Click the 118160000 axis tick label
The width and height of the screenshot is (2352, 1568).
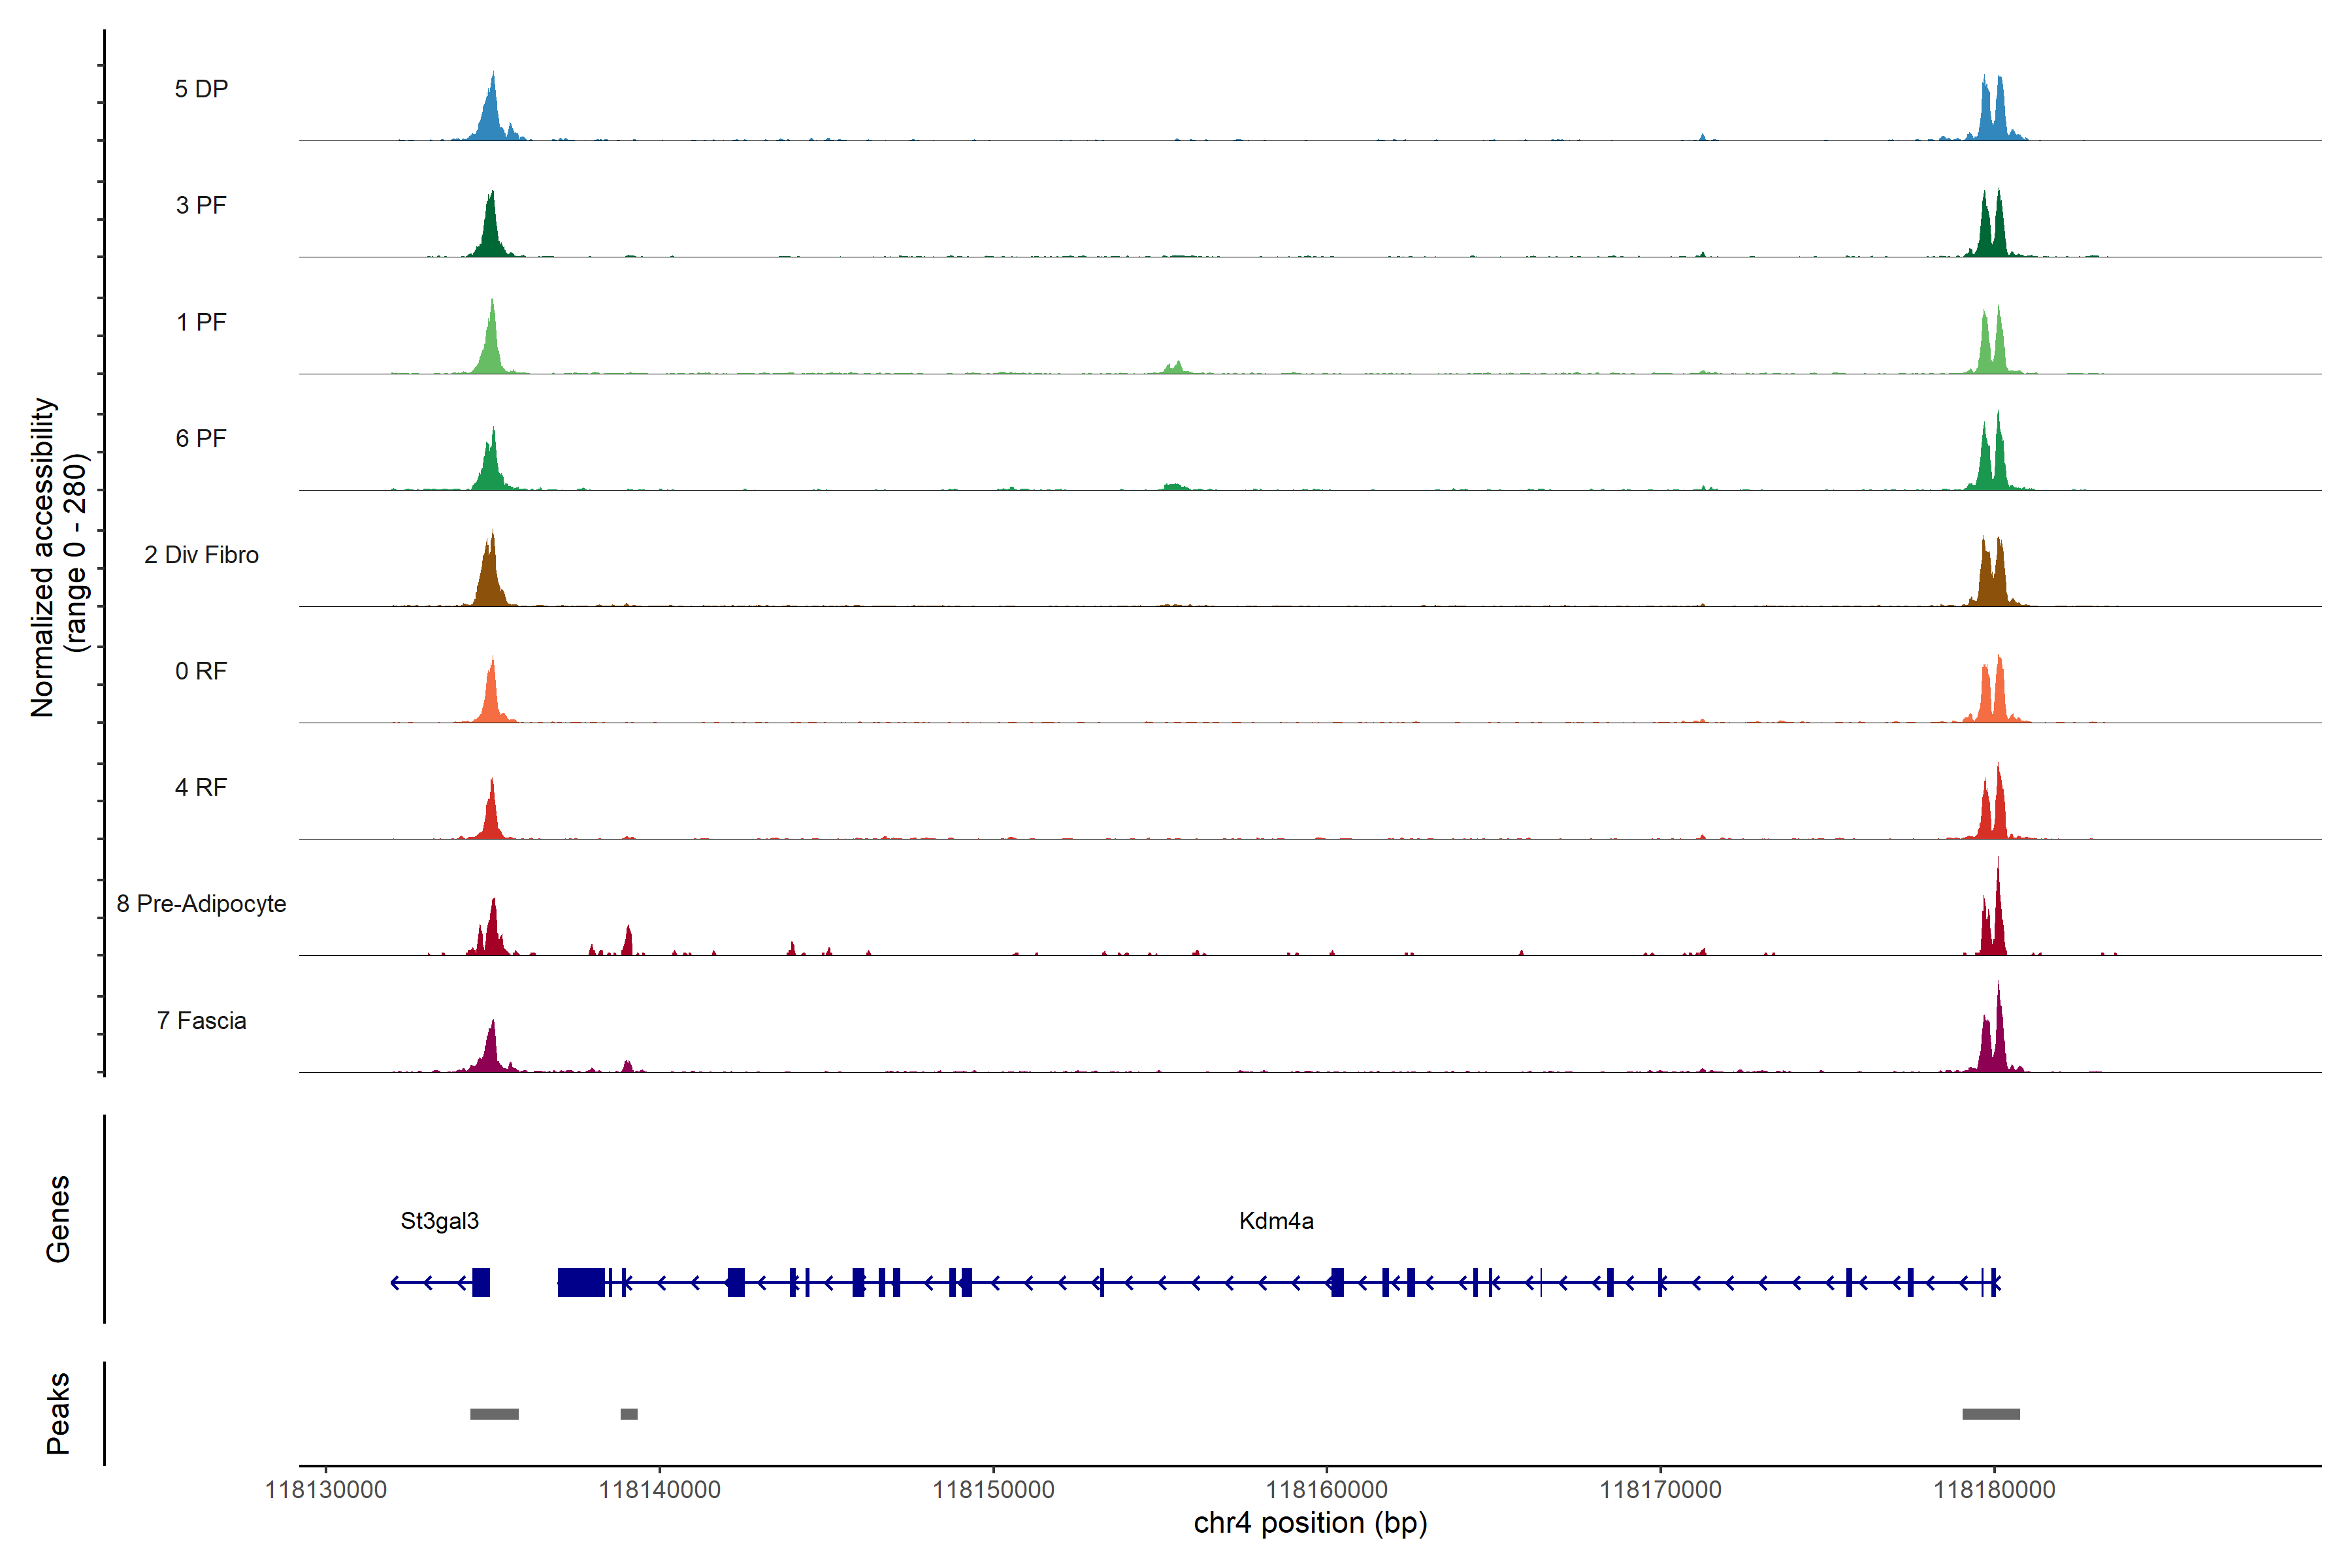[1326, 1489]
